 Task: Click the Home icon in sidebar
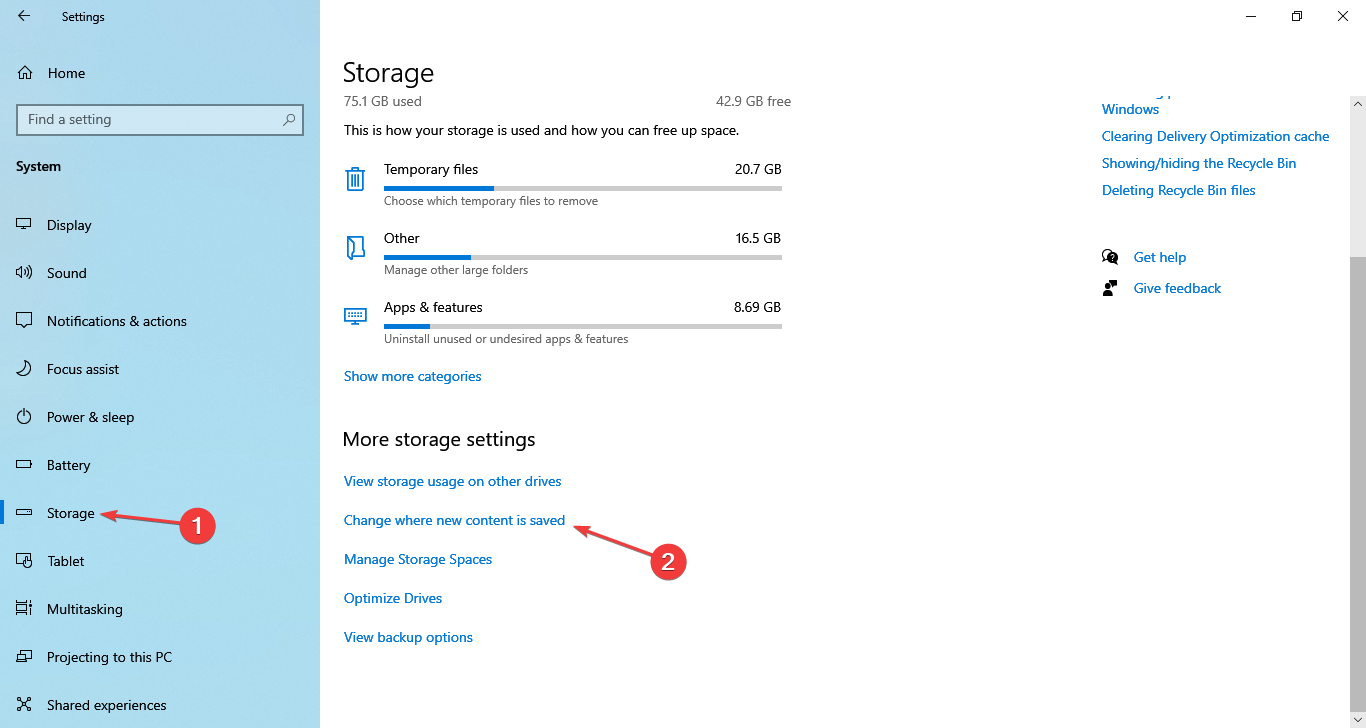coord(25,73)
